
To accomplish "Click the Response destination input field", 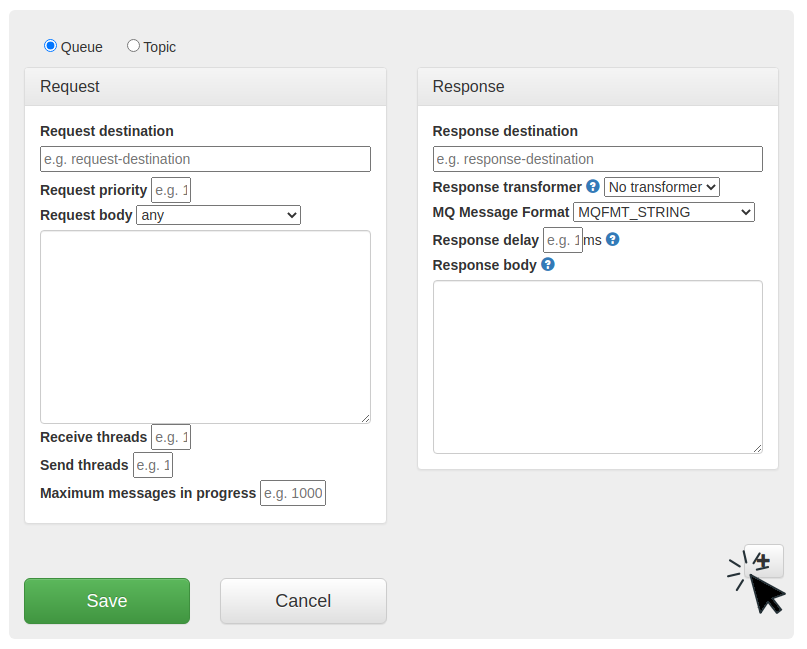I will [597, 159].
